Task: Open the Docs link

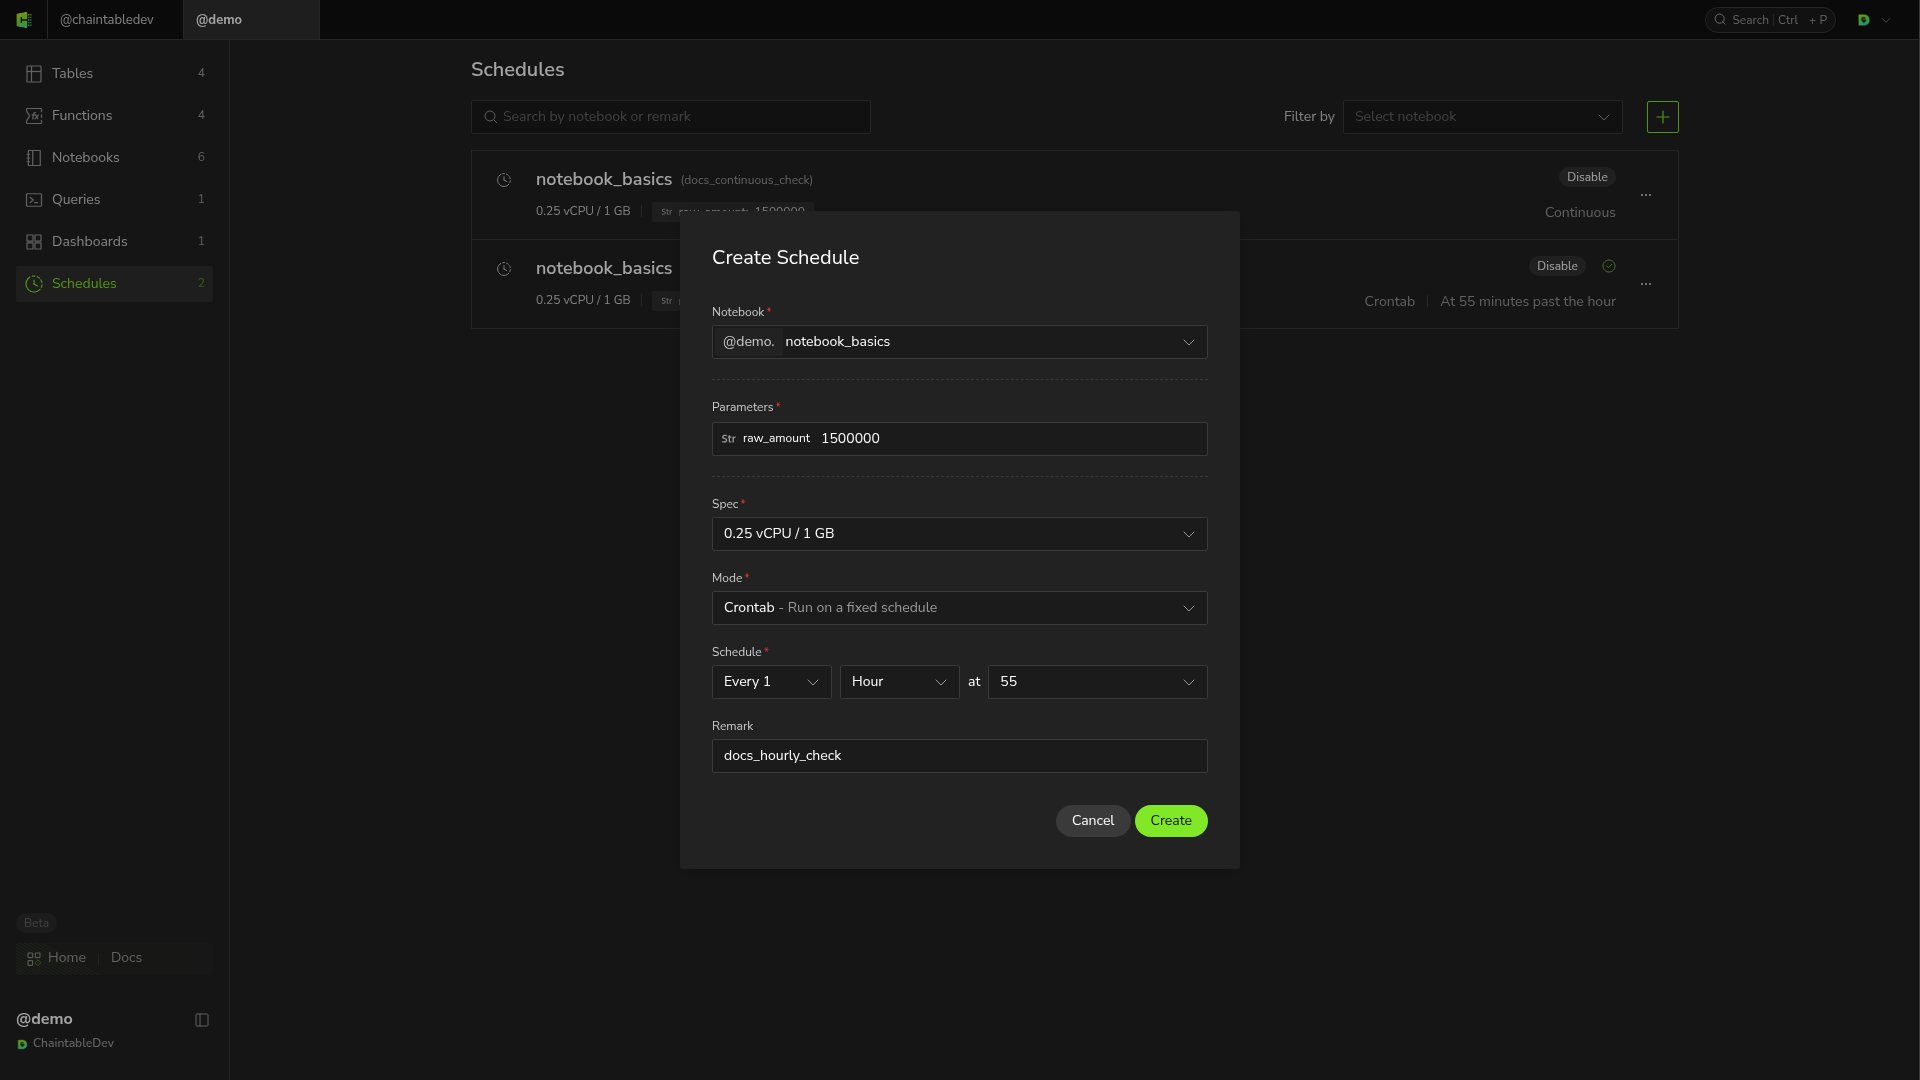Action: pyautogui.click(x=126, y=958)
